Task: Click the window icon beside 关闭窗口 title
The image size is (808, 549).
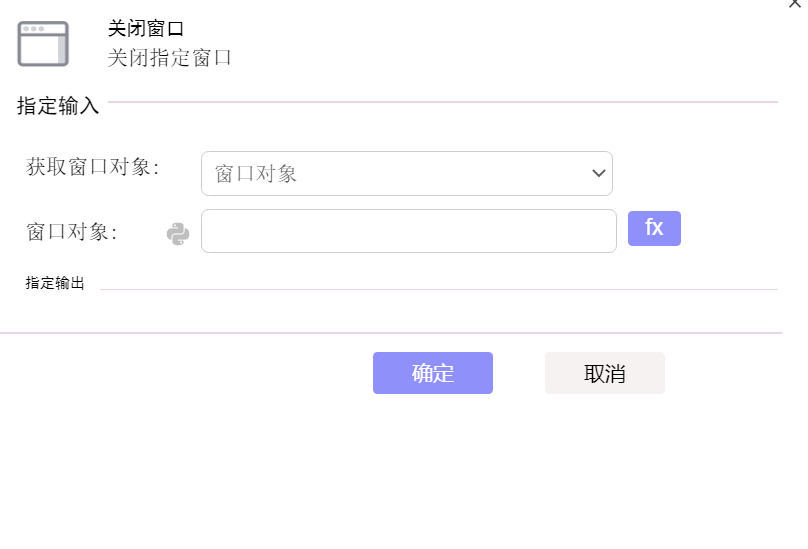Action: (x=43, y=44)
